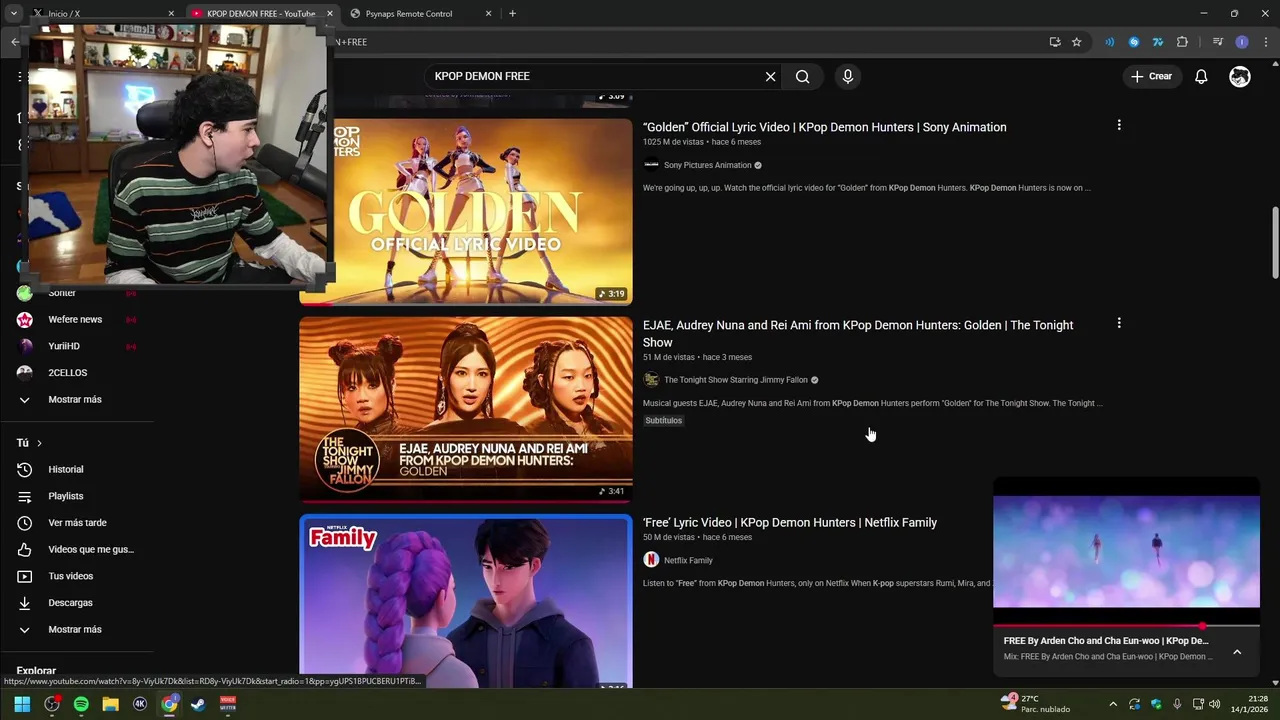Open the YouTube account avatar menu
The image size is (1280, 720).
(x=1240, y=76)
